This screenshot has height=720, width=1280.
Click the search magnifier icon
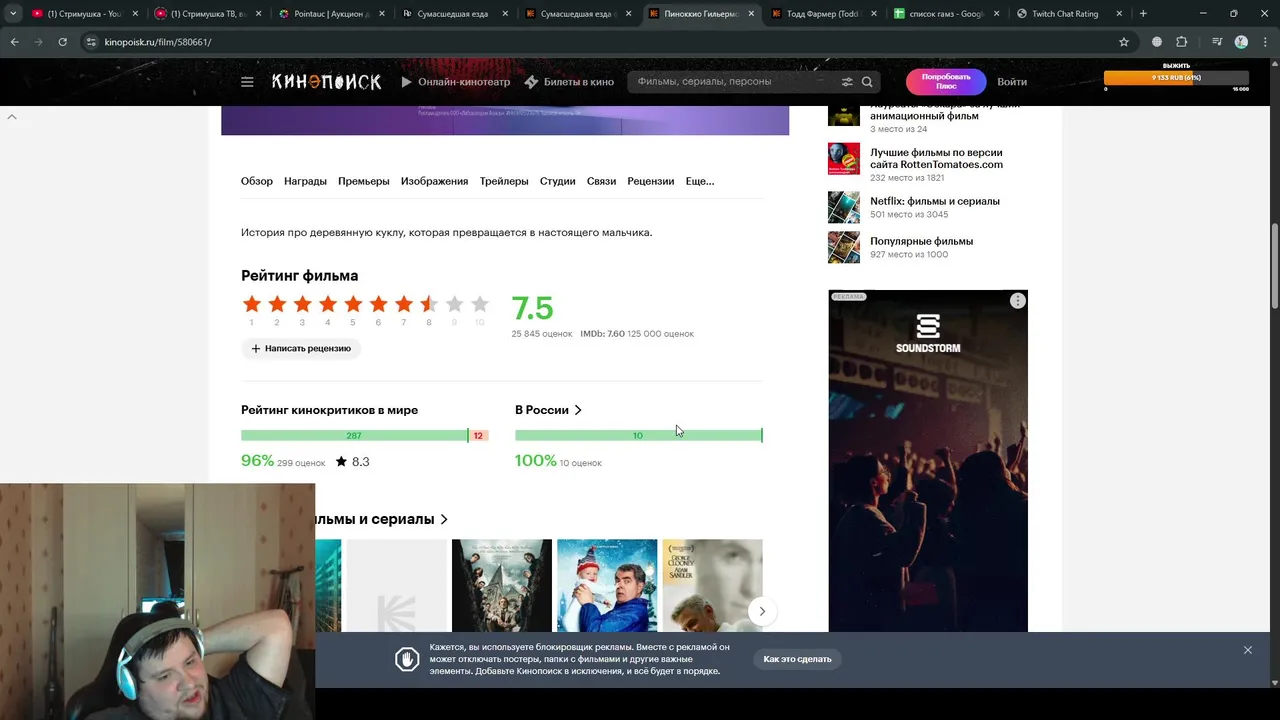point(867,82)
